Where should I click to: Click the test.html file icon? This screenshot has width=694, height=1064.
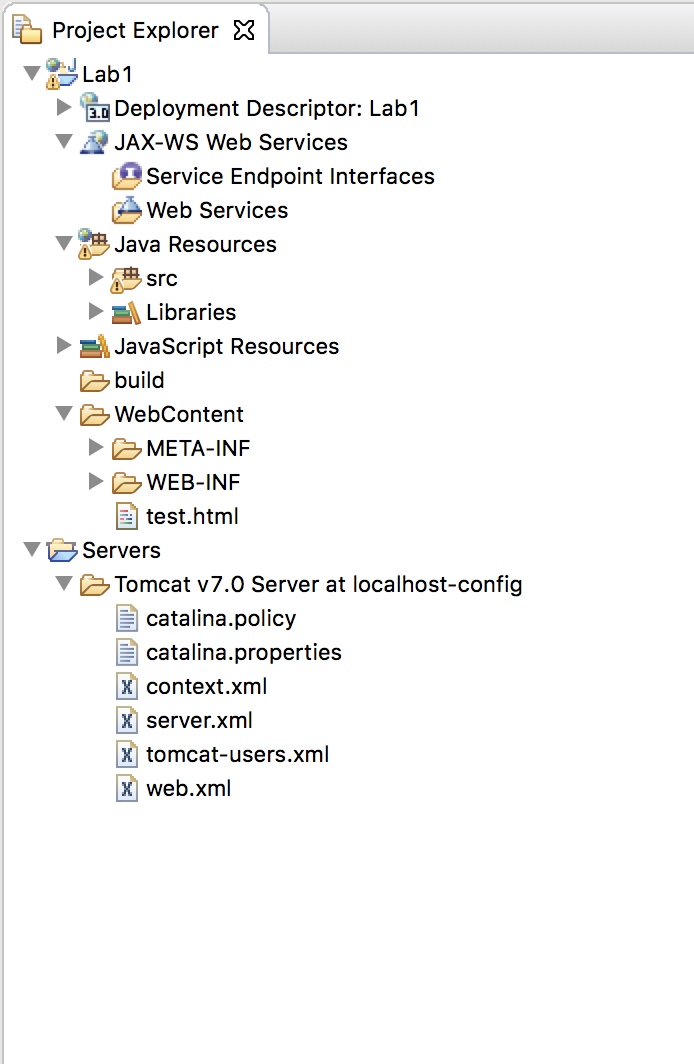[x=126, y=516]
